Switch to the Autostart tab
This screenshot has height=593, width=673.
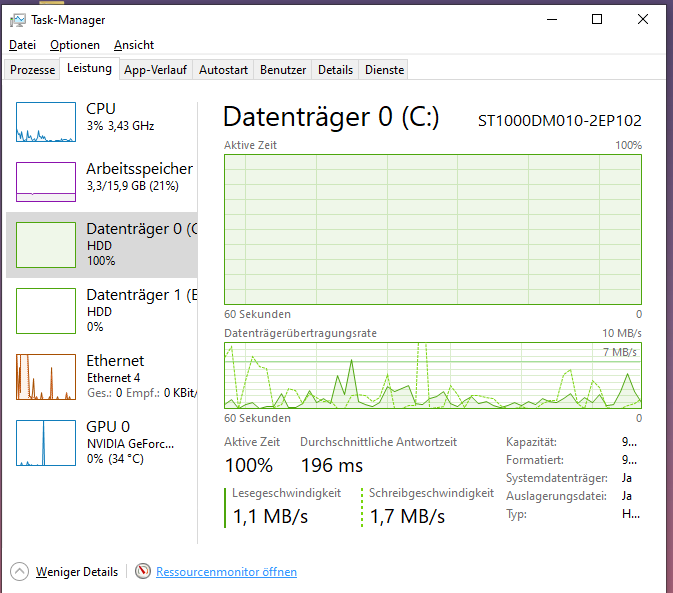[x=223, y=70]
